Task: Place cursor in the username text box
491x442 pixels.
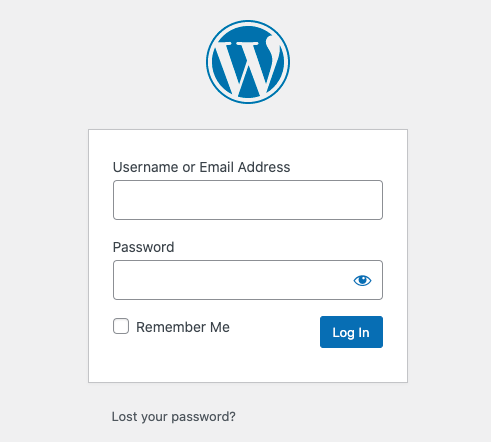Action: tap(248, 200)
